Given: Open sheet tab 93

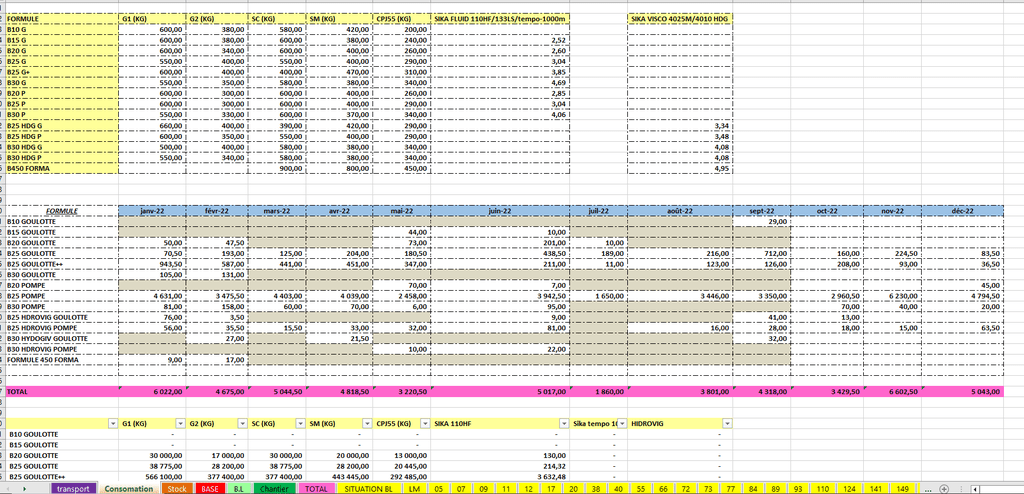Looking at the screenshot, I should 797,489.
